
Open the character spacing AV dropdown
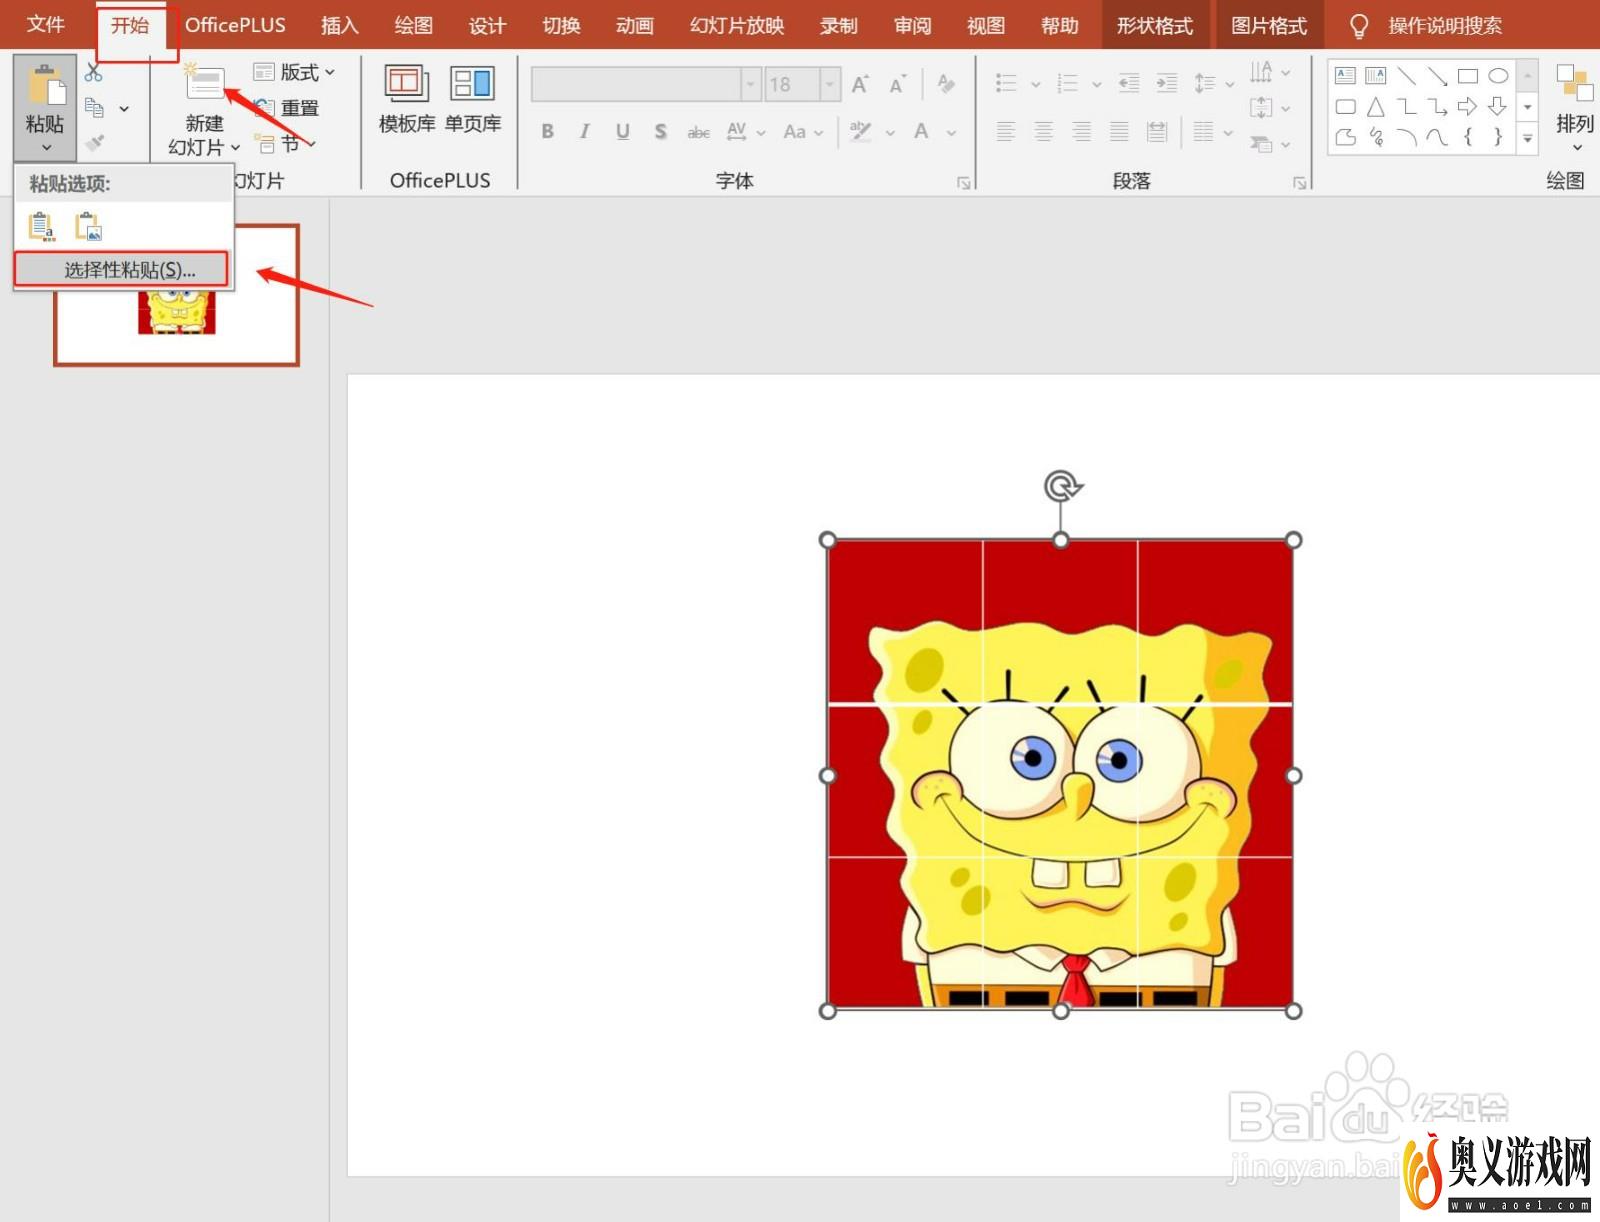(746, 131)
